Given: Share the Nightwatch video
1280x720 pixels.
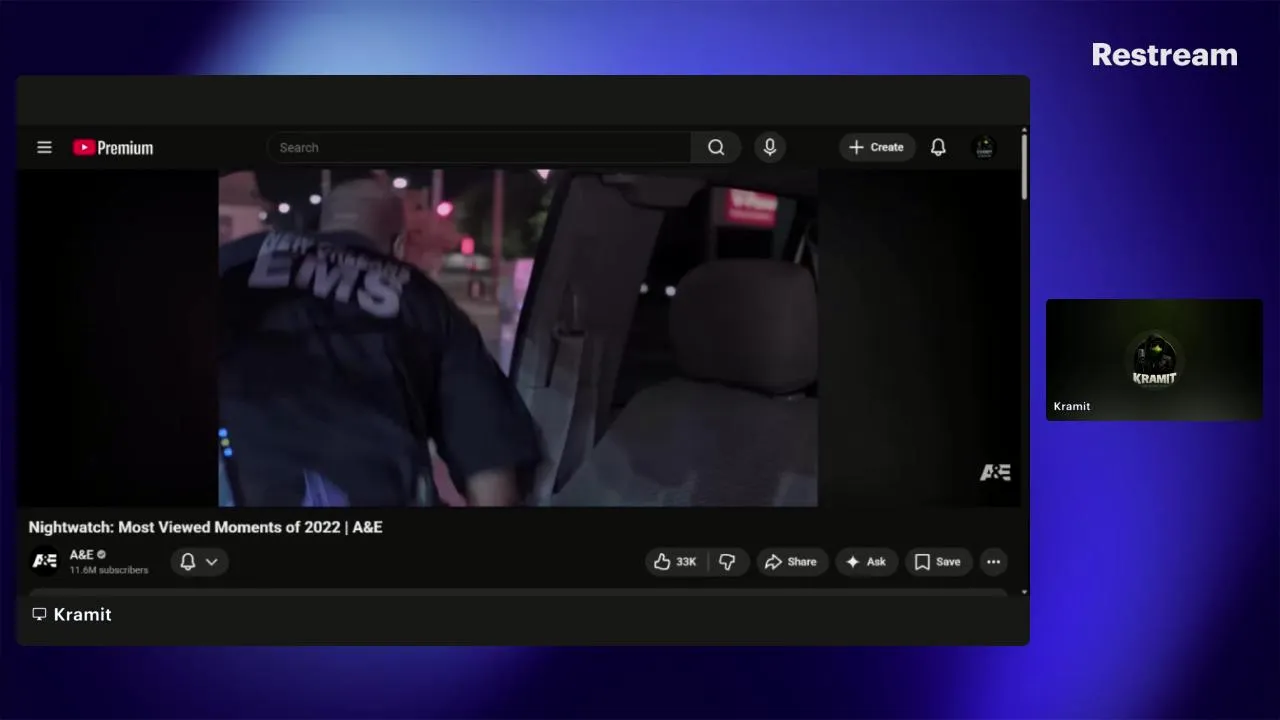Looking at the screenshot, I should tap(791, 562).
